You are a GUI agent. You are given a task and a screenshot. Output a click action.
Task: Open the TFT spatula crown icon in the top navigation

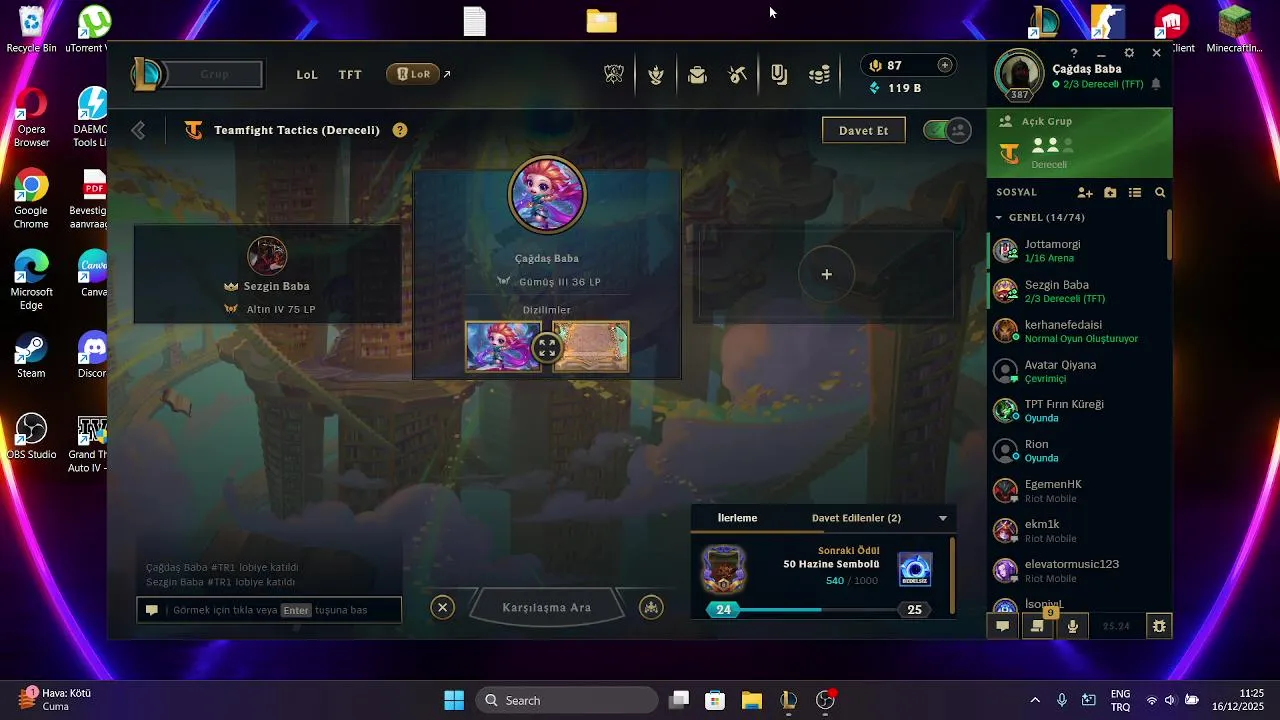pos(656,74)
